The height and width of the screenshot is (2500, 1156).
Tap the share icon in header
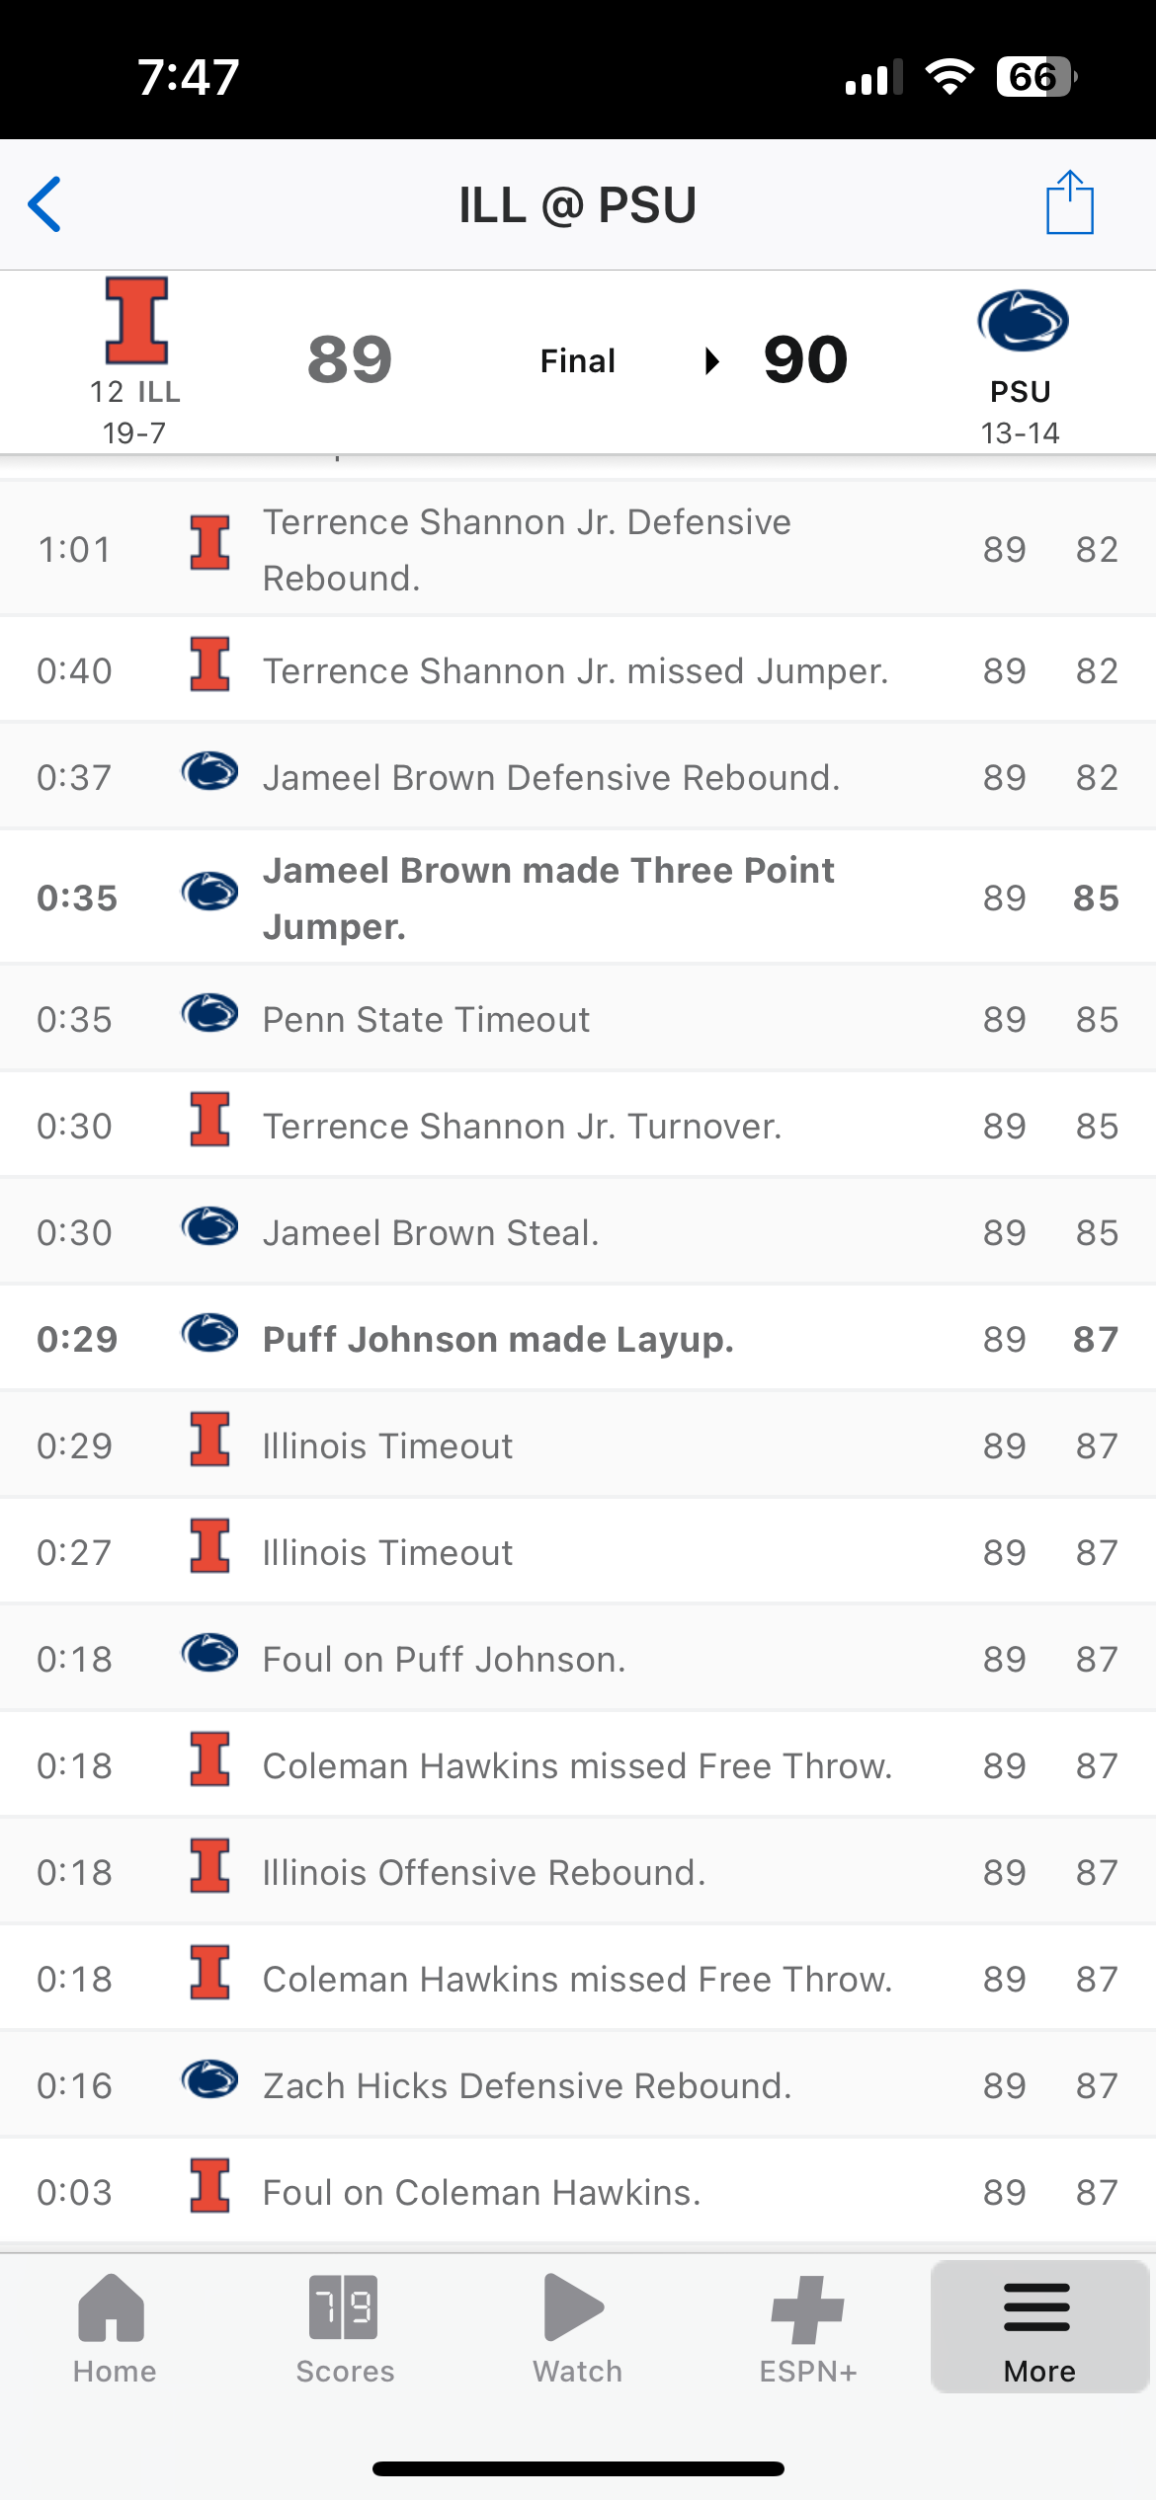pyautogui.click(x=1069, y=203)
